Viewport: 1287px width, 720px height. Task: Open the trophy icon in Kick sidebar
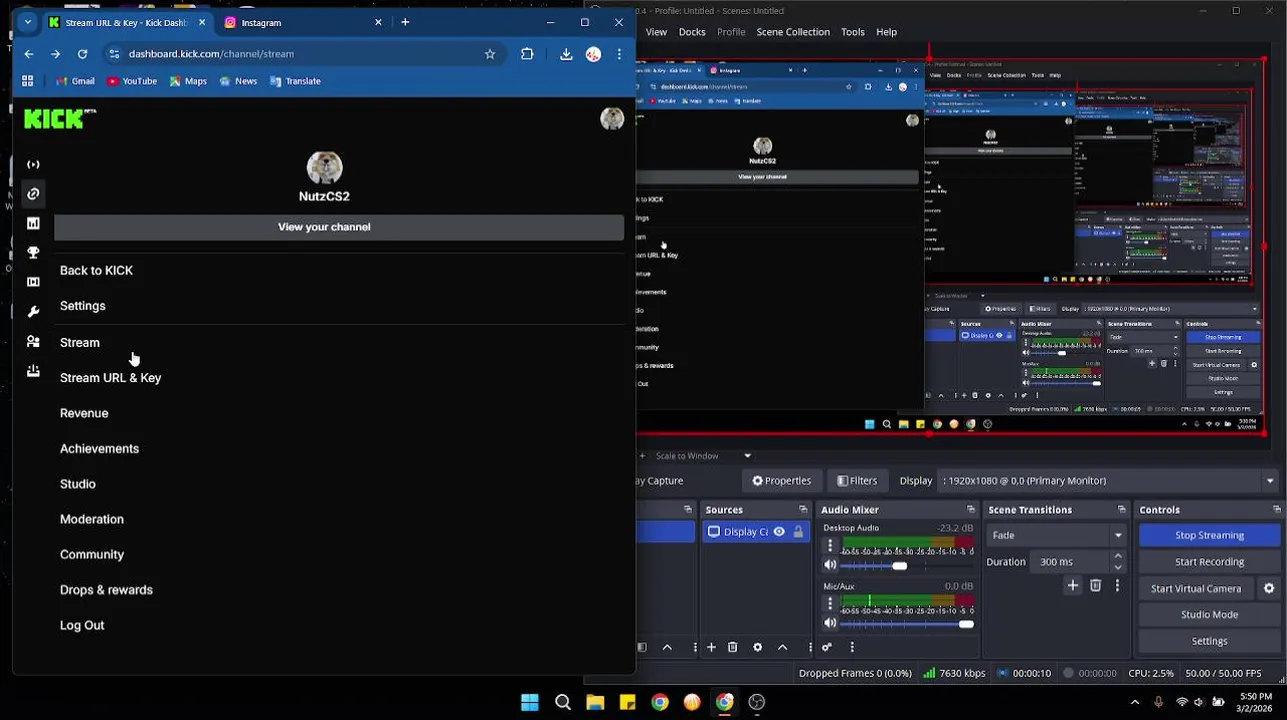(33, 253)
